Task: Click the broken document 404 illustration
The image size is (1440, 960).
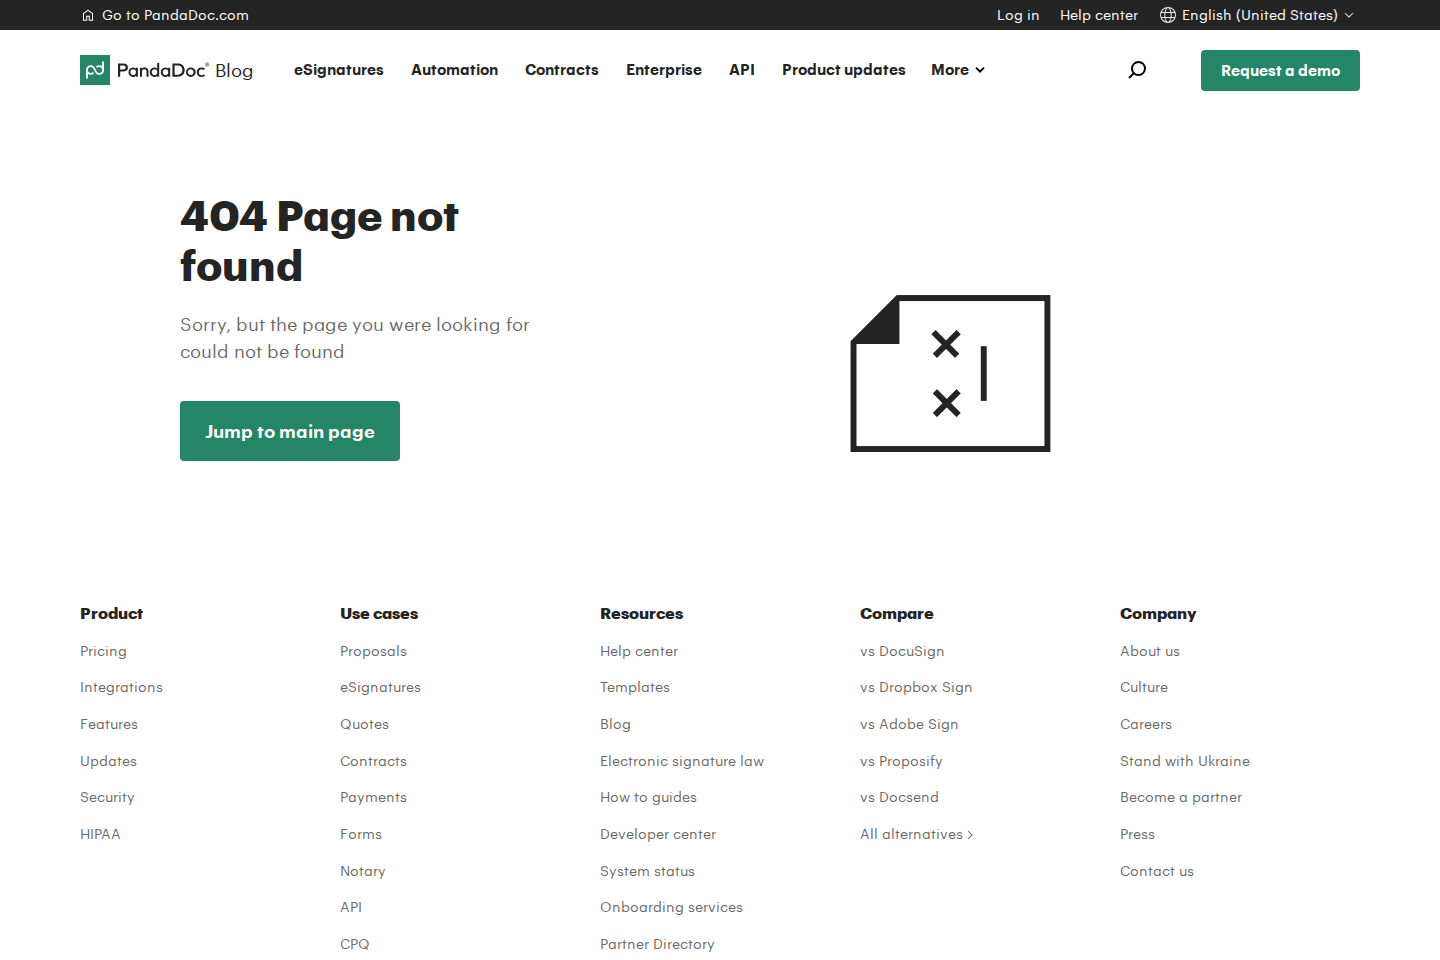Action: click(950, 373)
